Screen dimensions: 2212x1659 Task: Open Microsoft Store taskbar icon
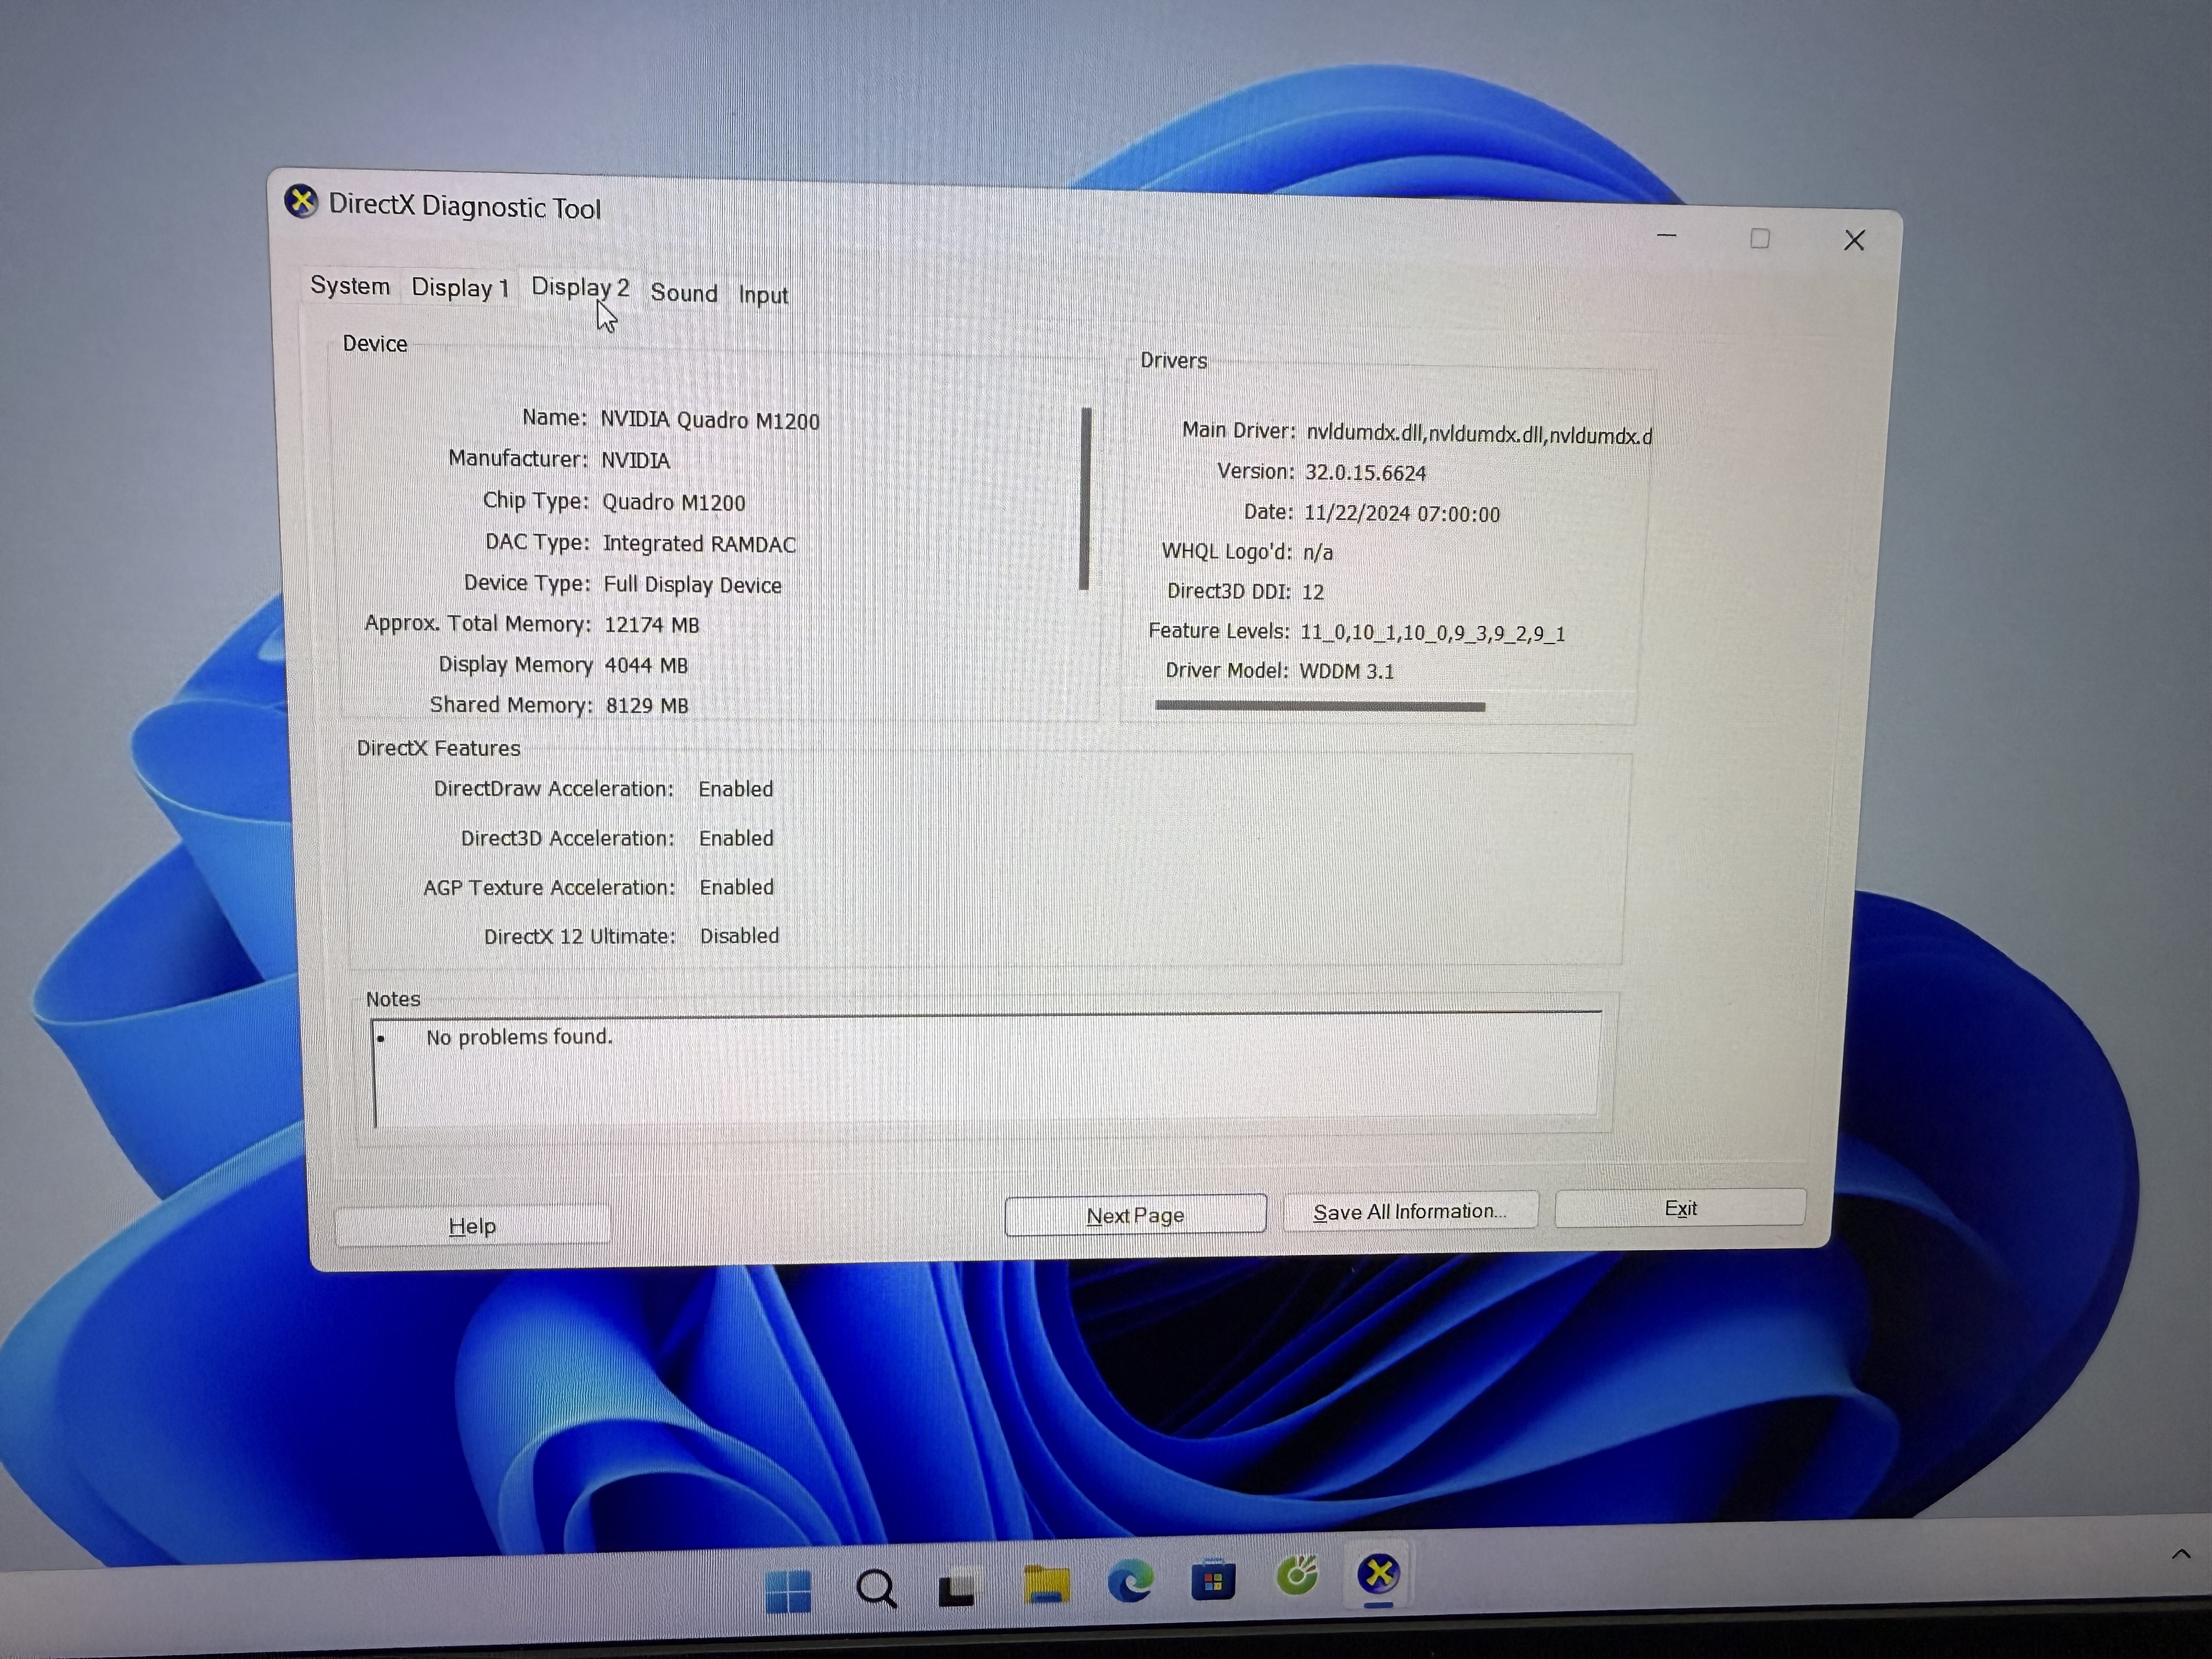click(x=1212, y=1581)
